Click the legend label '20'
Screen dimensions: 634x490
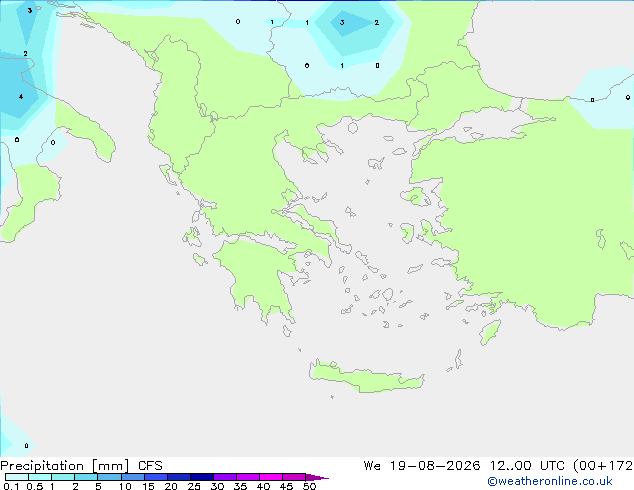coord(171,486)
